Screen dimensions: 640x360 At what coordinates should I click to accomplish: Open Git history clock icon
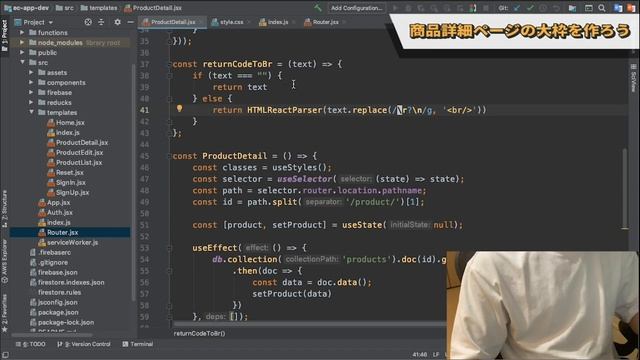click(543, 8)
